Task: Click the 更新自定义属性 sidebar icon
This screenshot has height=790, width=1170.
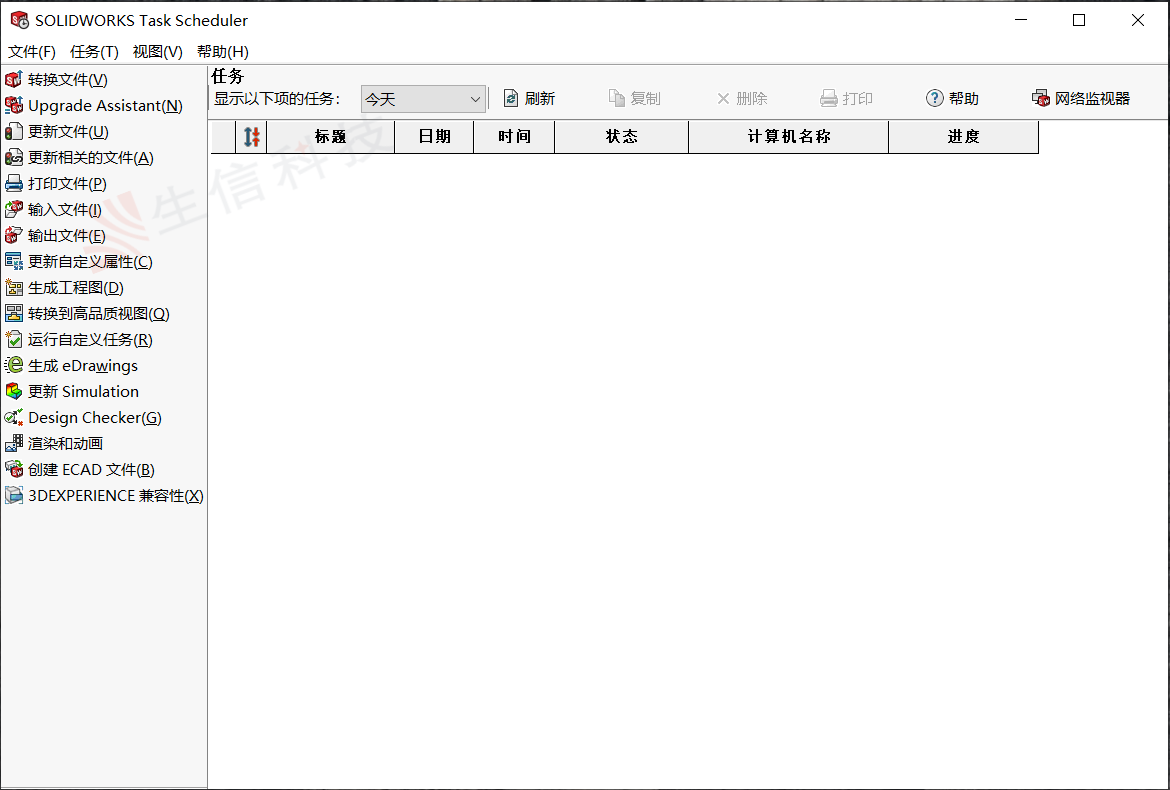Action: click(13, 262)
